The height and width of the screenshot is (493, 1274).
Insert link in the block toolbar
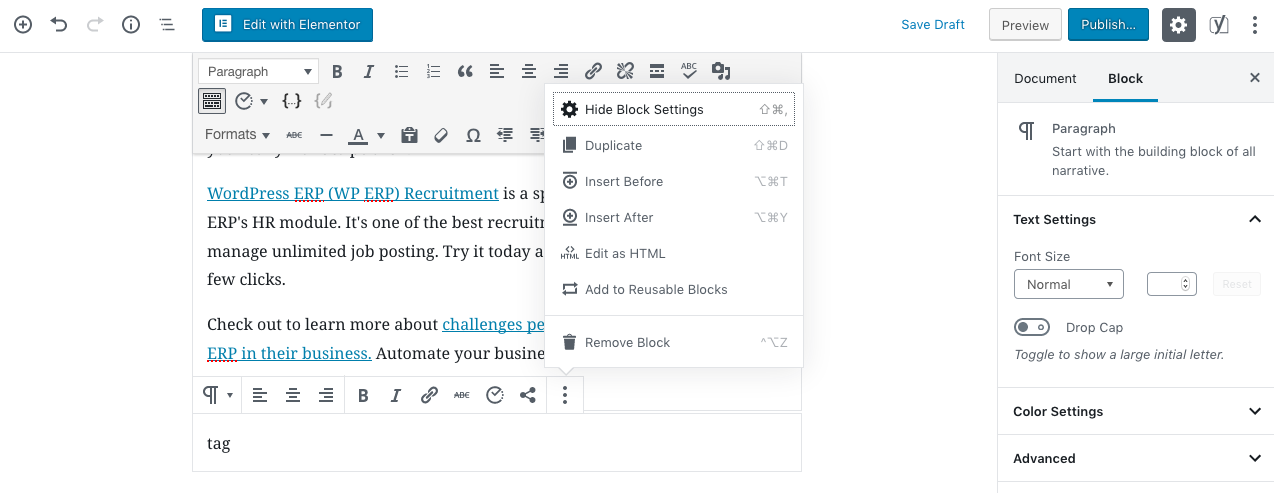coord(429,395)
